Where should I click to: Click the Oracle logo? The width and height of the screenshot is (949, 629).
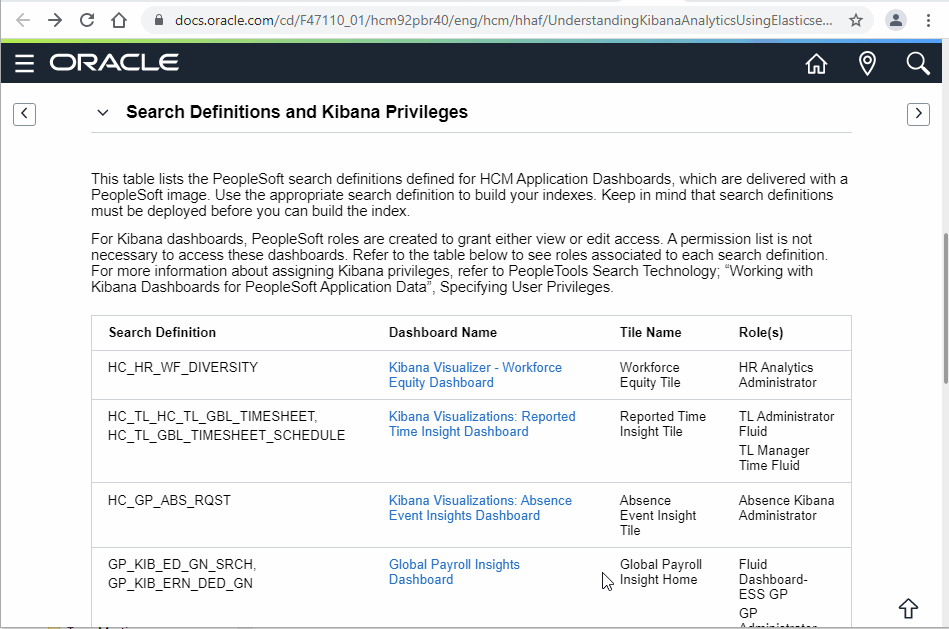[114, 63]
